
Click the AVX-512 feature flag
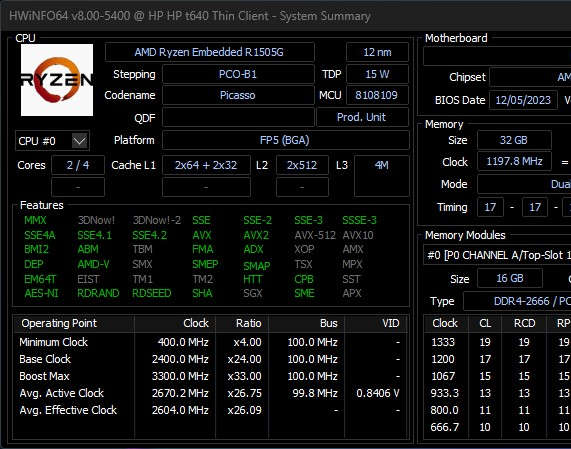pos(315,235)
